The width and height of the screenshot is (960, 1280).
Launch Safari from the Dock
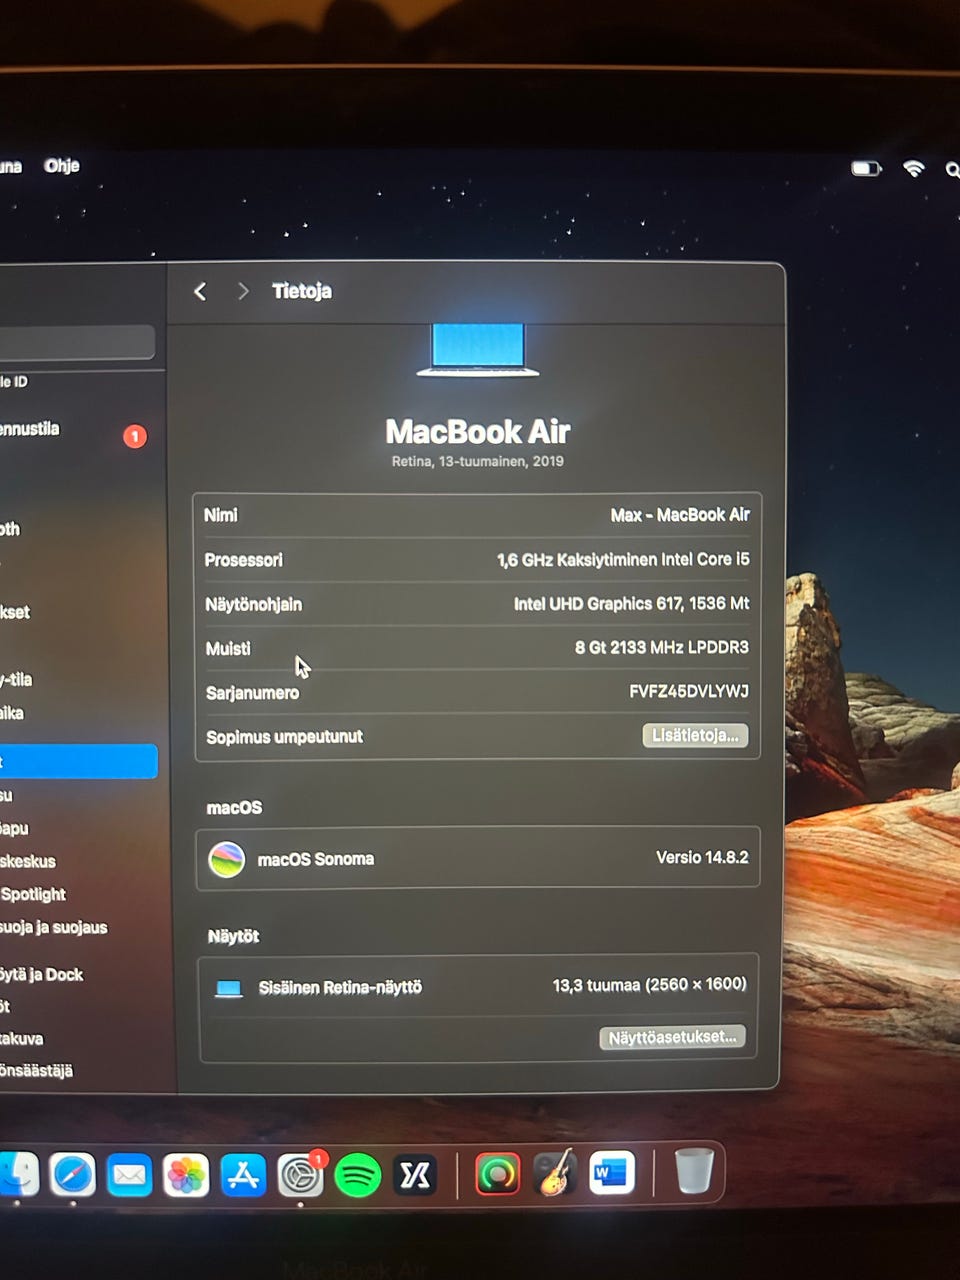73,1175
